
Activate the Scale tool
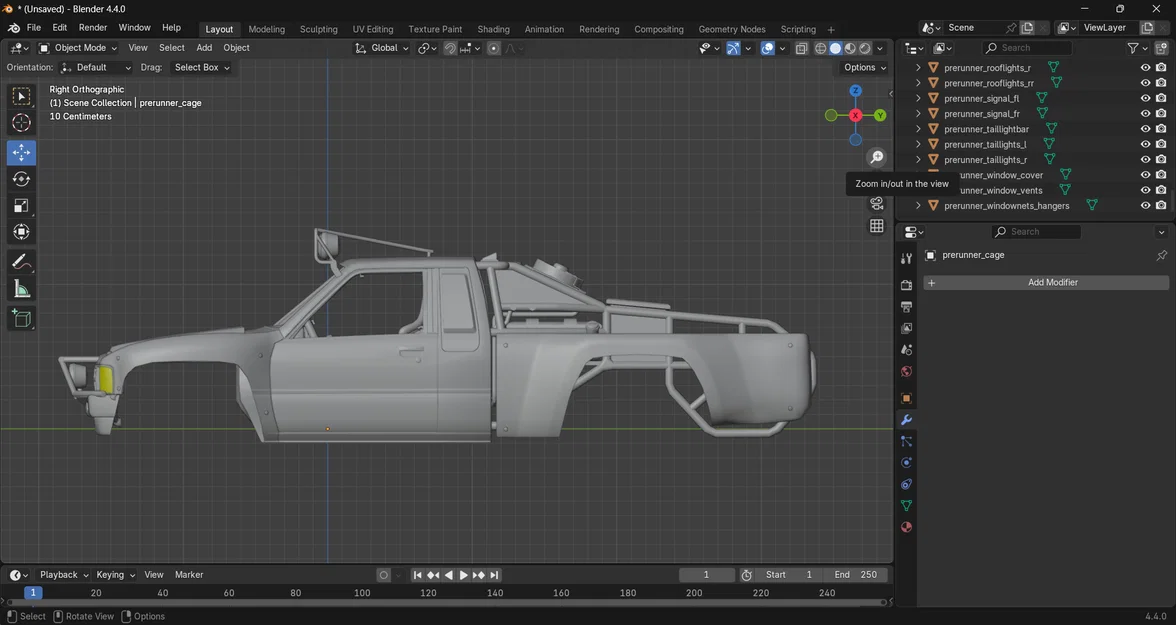[x=21, y=206]
